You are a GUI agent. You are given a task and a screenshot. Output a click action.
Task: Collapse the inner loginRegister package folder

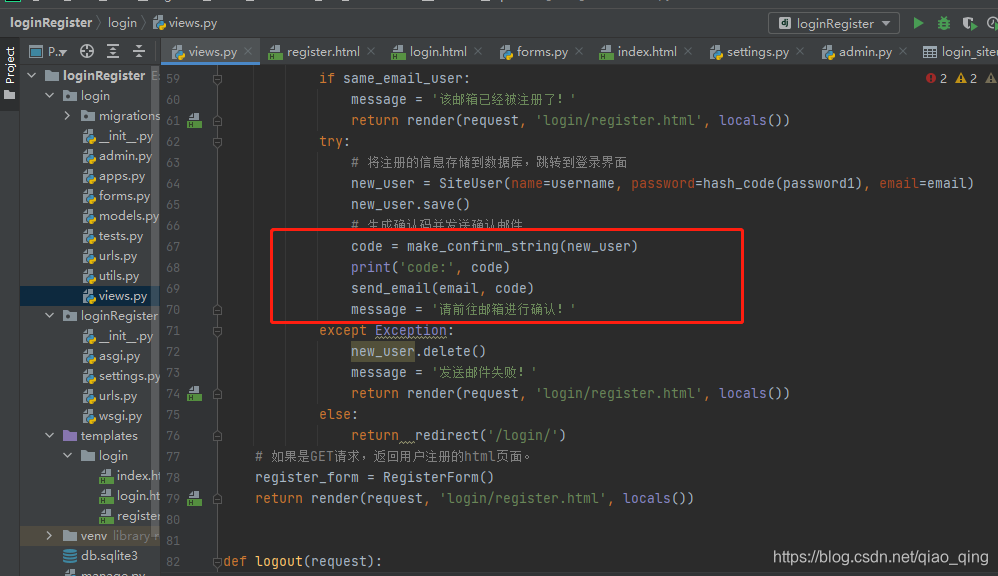[x=50, y=316]
